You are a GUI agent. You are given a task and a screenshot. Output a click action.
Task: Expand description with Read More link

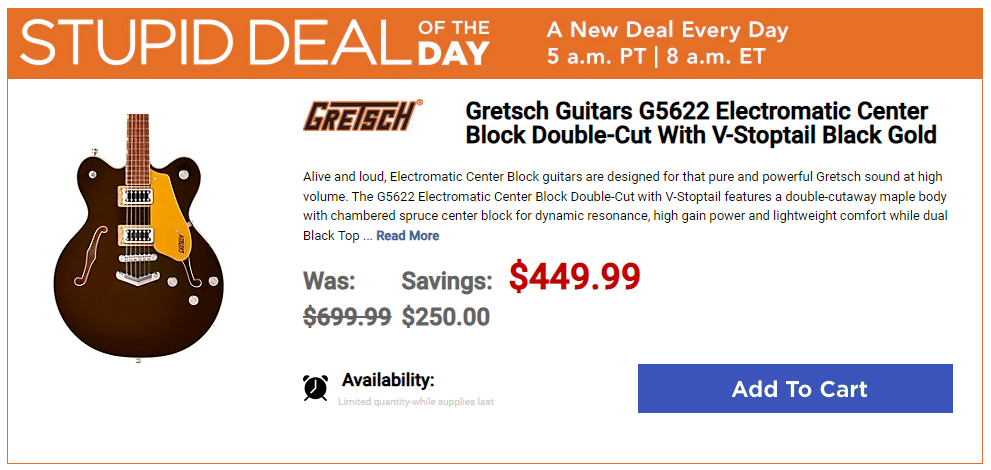coord(408,236)
